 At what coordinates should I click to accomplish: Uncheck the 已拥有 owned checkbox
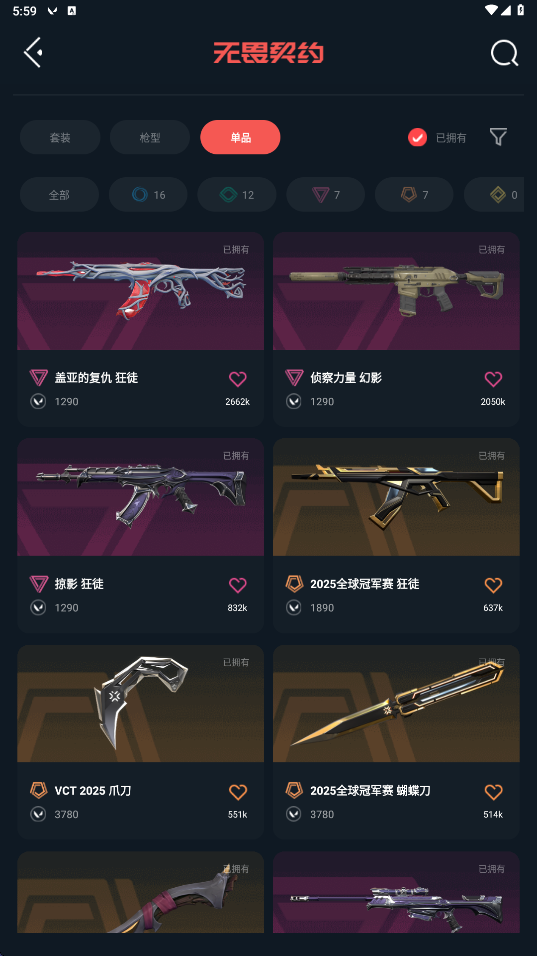tap(418, 138)
